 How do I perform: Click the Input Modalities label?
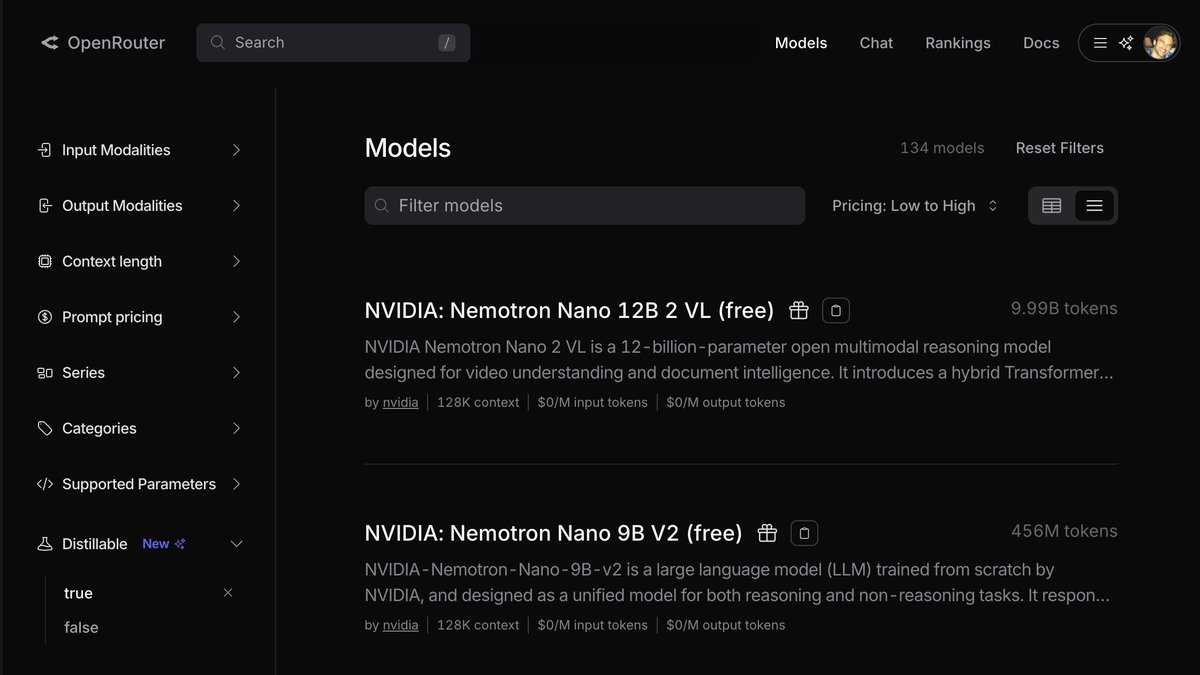click(116, 150)
